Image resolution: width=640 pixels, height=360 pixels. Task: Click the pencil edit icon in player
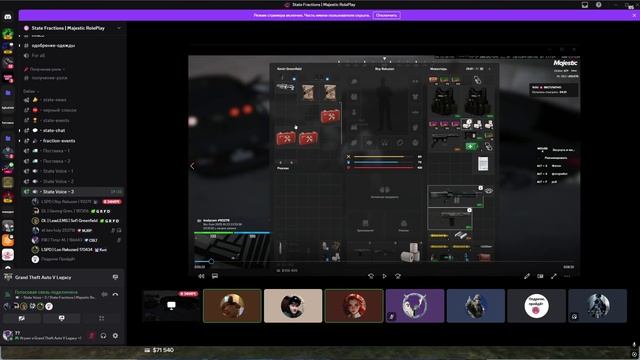point(527,276)
